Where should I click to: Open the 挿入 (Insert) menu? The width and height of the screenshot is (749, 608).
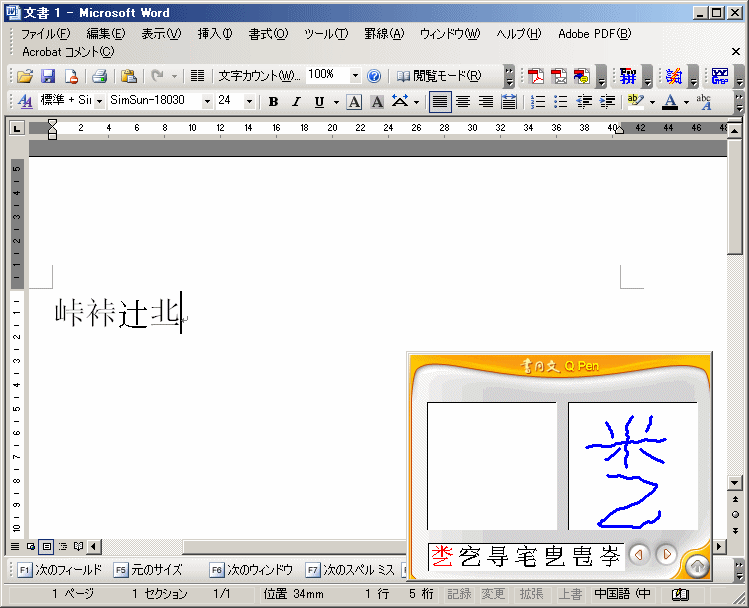coord(214,34)
